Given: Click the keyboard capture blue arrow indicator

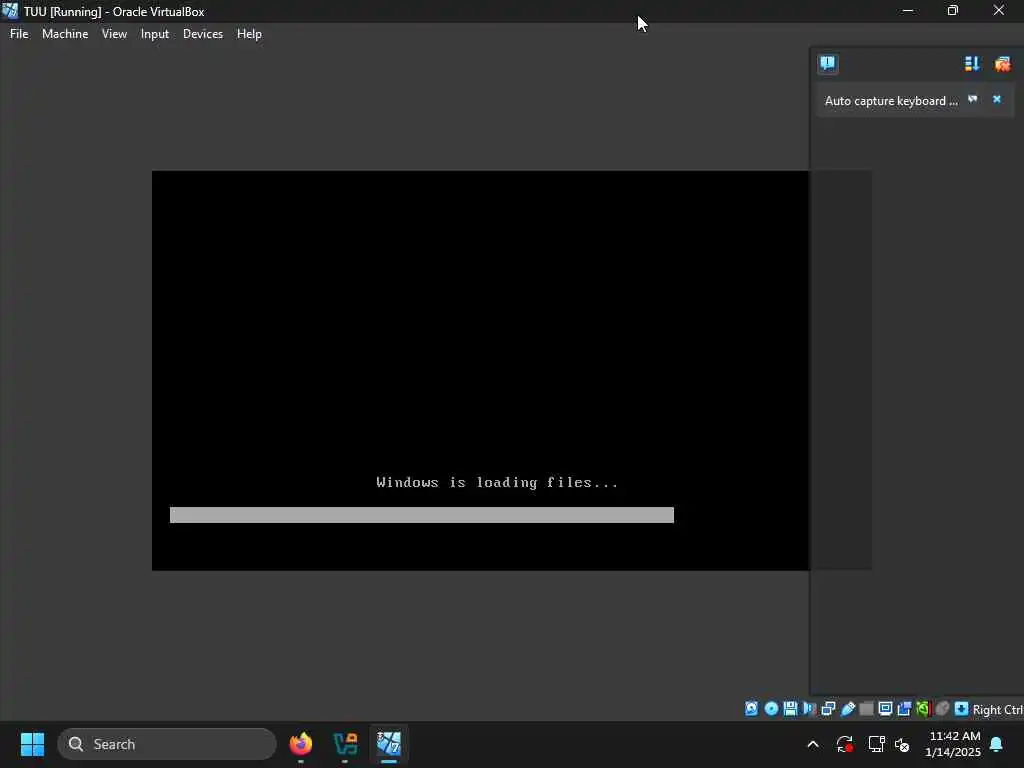Looking at the screenshot, I should pos(961,709).
